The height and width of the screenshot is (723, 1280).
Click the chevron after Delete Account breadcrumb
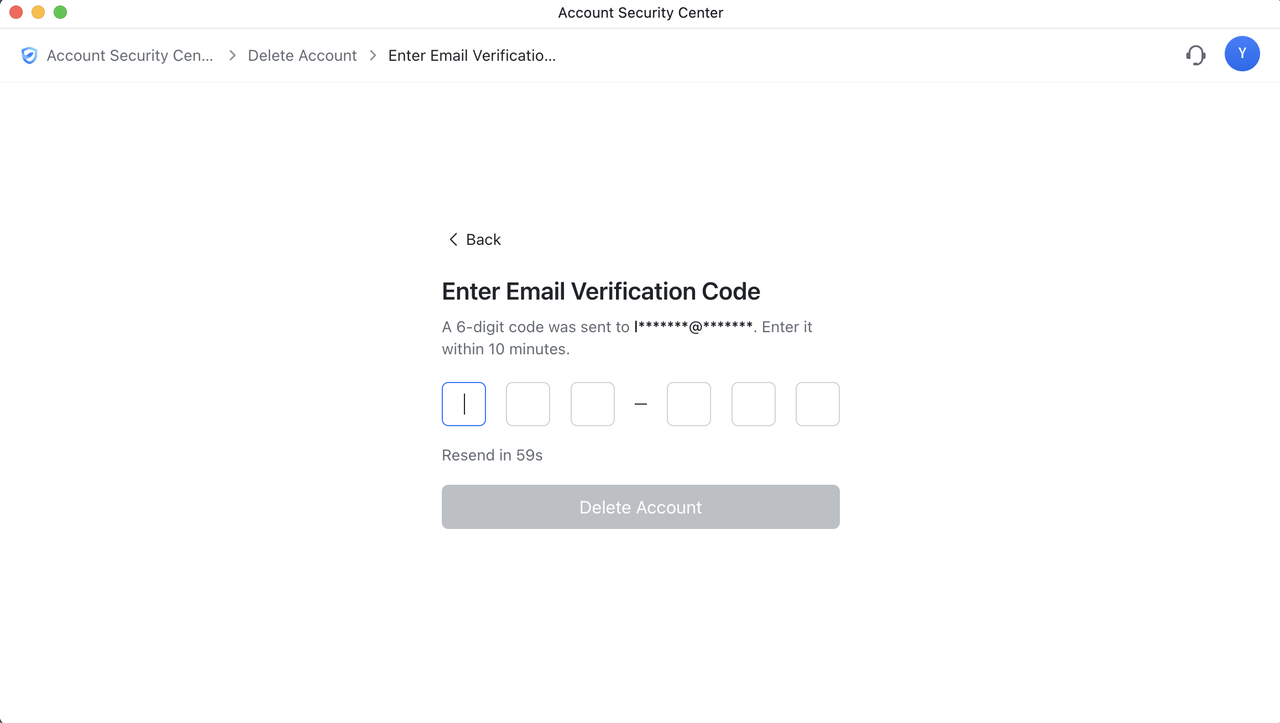tap(373, 56)
